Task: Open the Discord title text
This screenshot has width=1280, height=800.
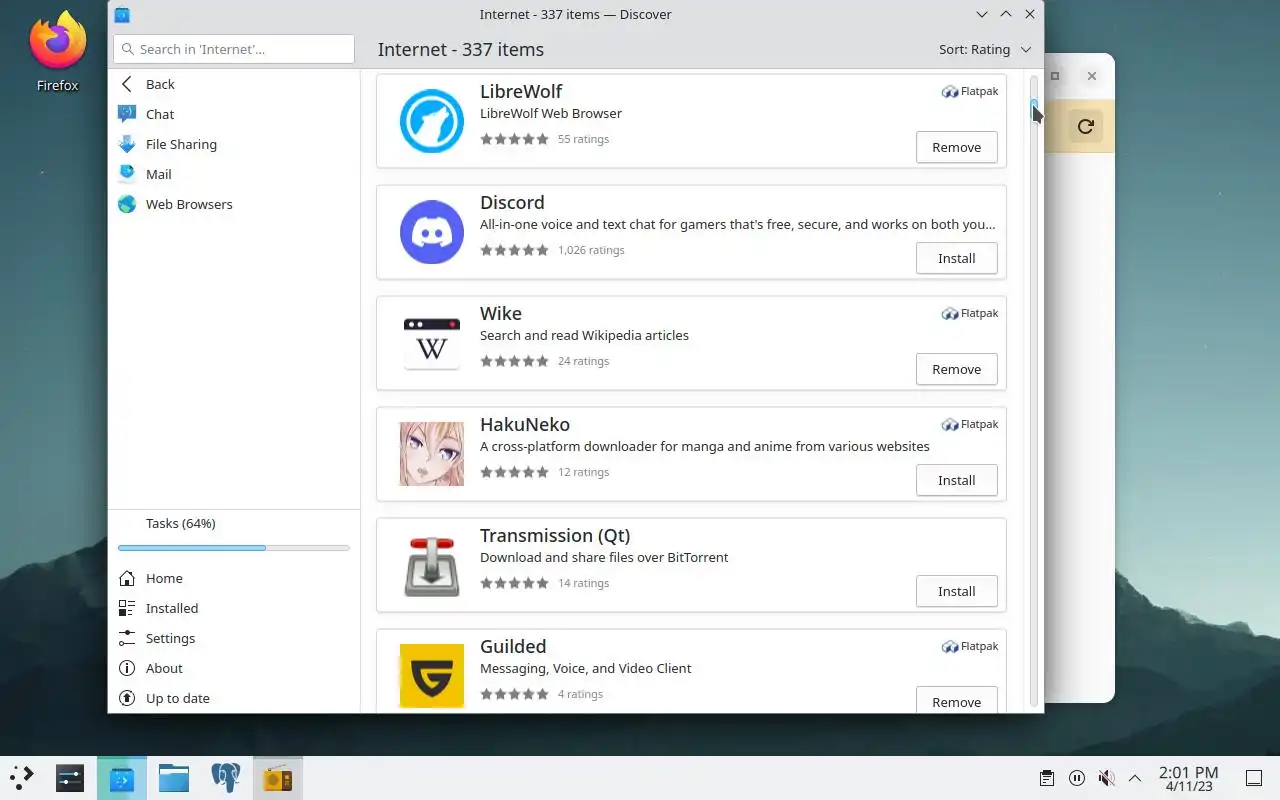Action: coord(512,202)
